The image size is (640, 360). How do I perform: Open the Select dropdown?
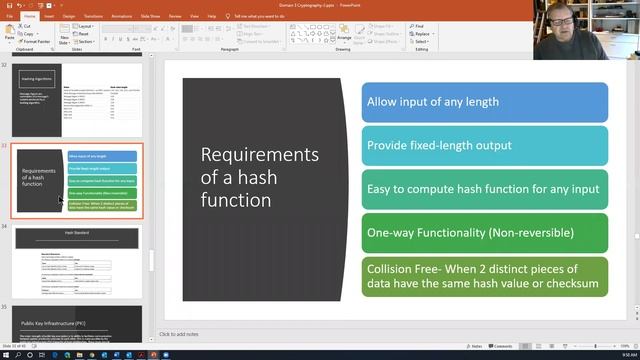419,42
